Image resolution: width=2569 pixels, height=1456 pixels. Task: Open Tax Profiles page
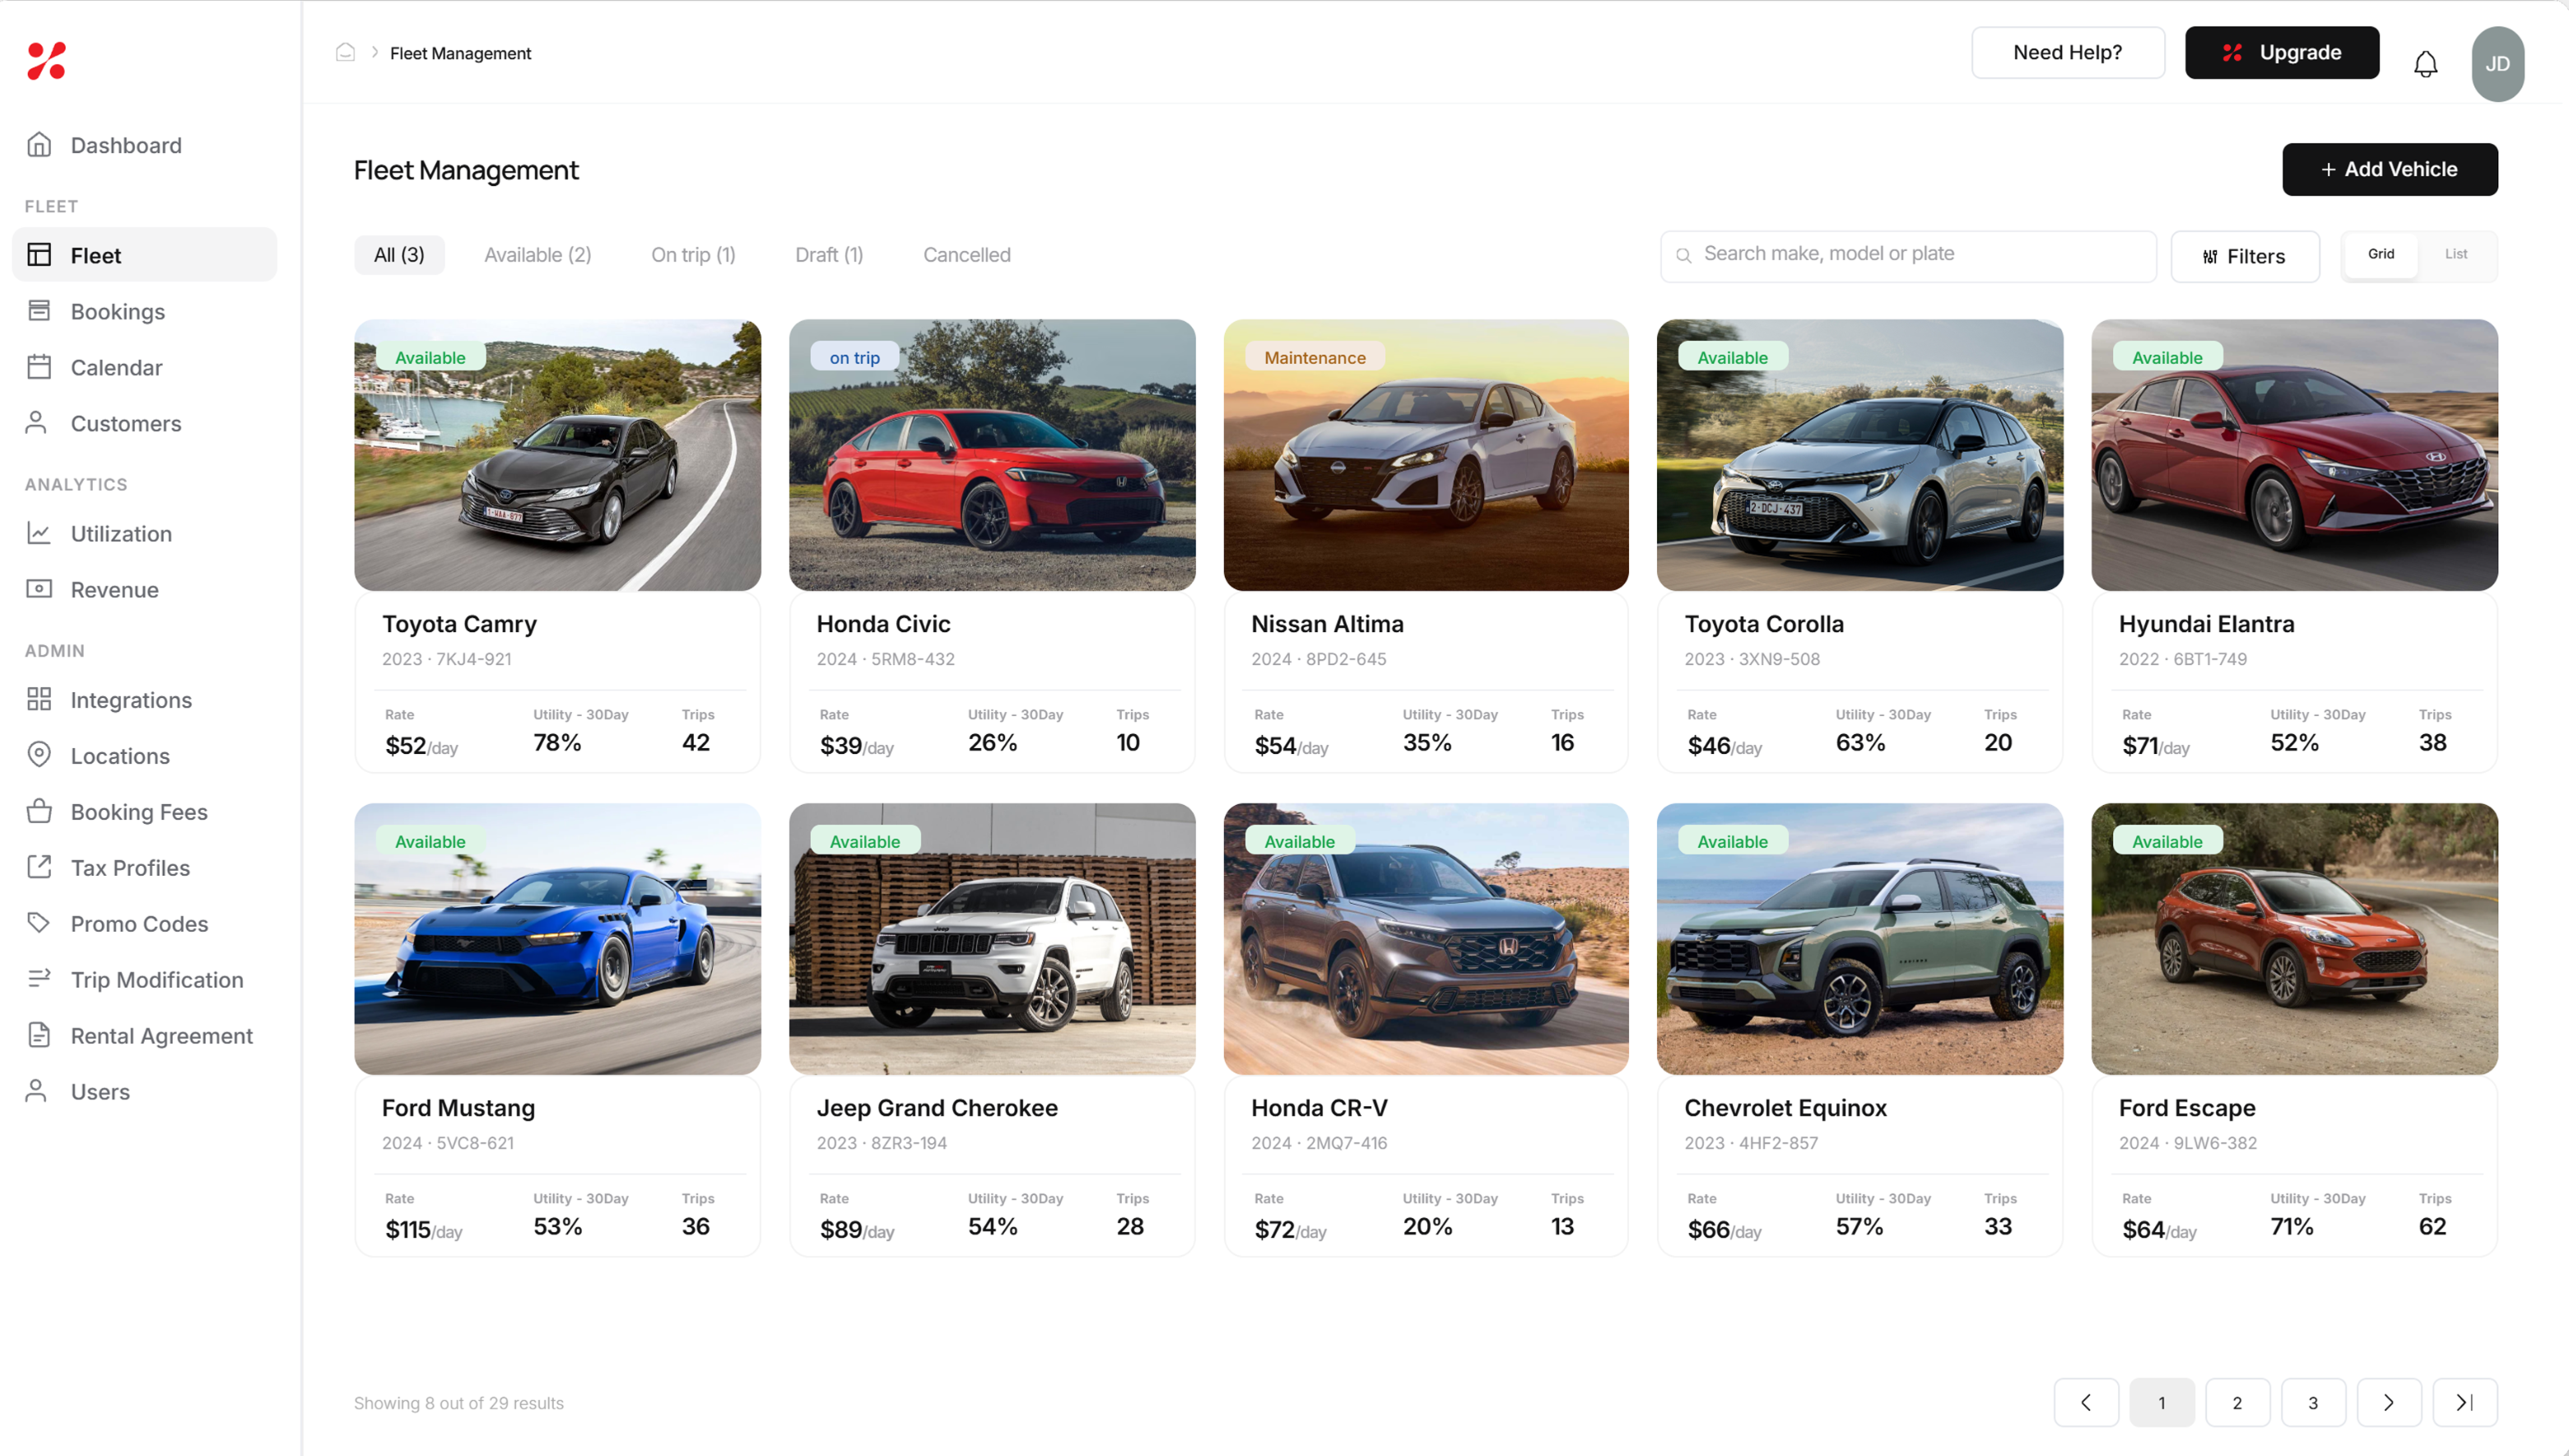click(144, 867)
